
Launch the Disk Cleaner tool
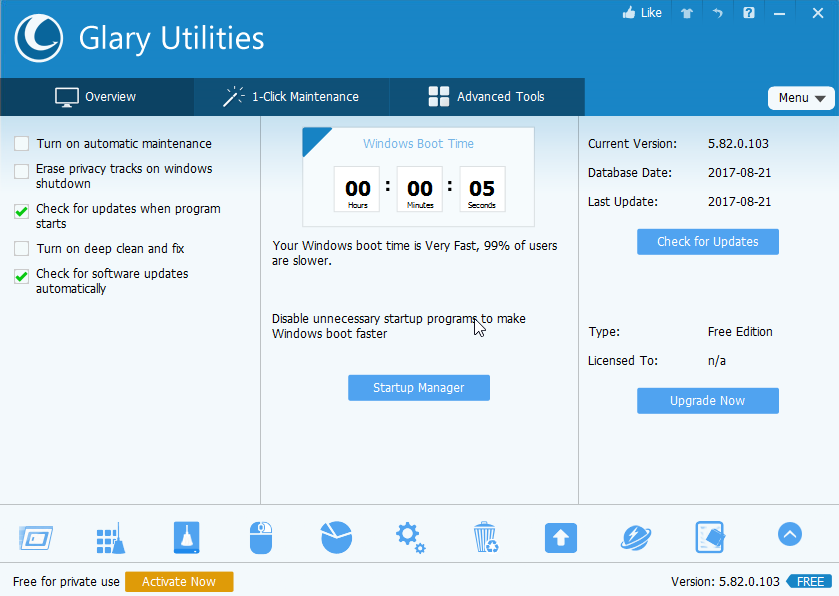click(x=186, y=537)
